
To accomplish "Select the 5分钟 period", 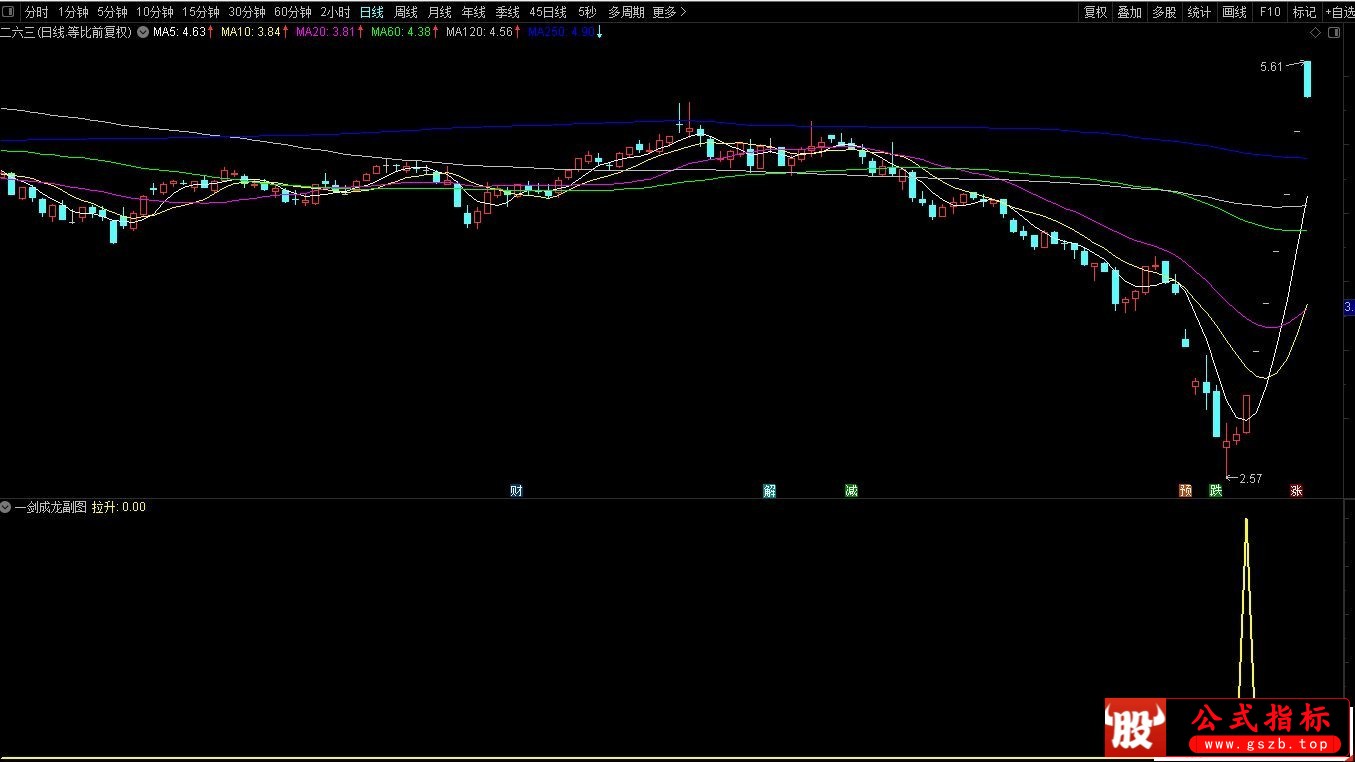I will 112,12.
